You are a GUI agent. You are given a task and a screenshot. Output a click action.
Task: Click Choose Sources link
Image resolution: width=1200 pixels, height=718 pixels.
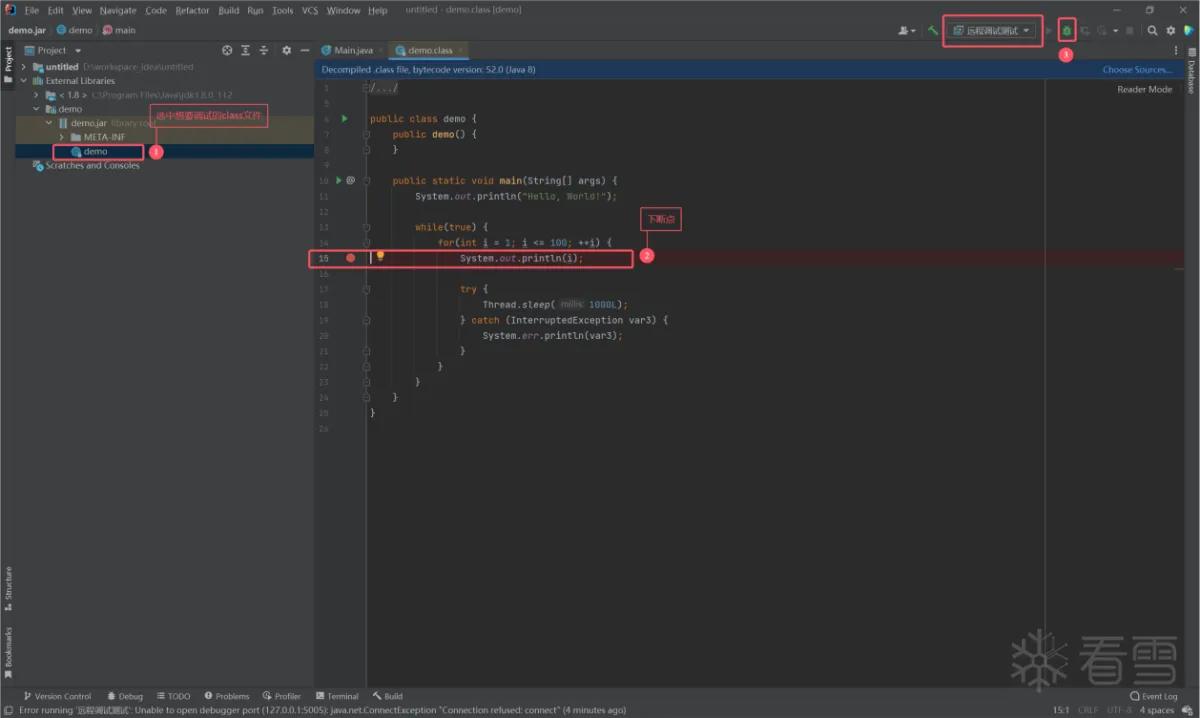click(x=1137, y=70)
